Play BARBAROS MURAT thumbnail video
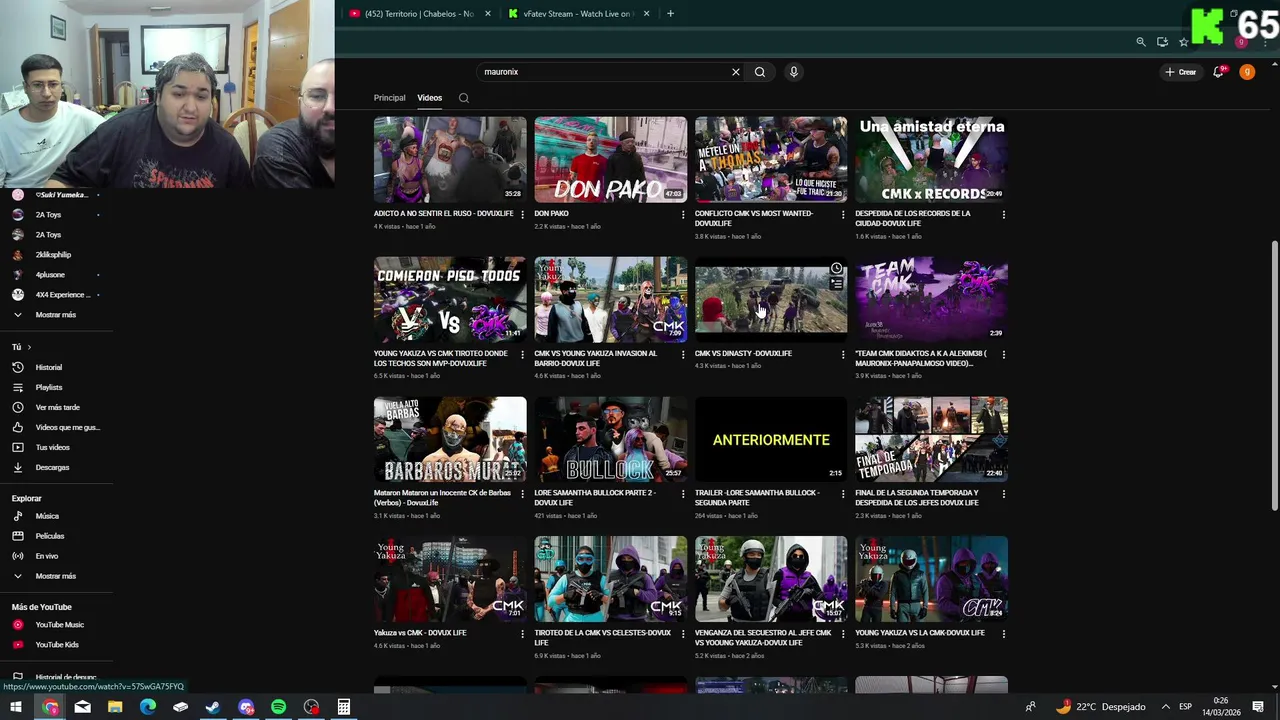The image size is (1280, 720). pyautogui.click(x=450, y=439)
